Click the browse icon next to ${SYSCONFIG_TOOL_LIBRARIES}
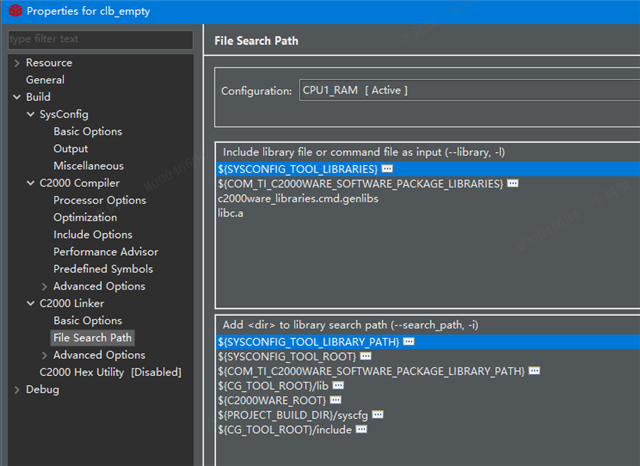Viewport: 640px width, 466px height. tap(387, 169)
